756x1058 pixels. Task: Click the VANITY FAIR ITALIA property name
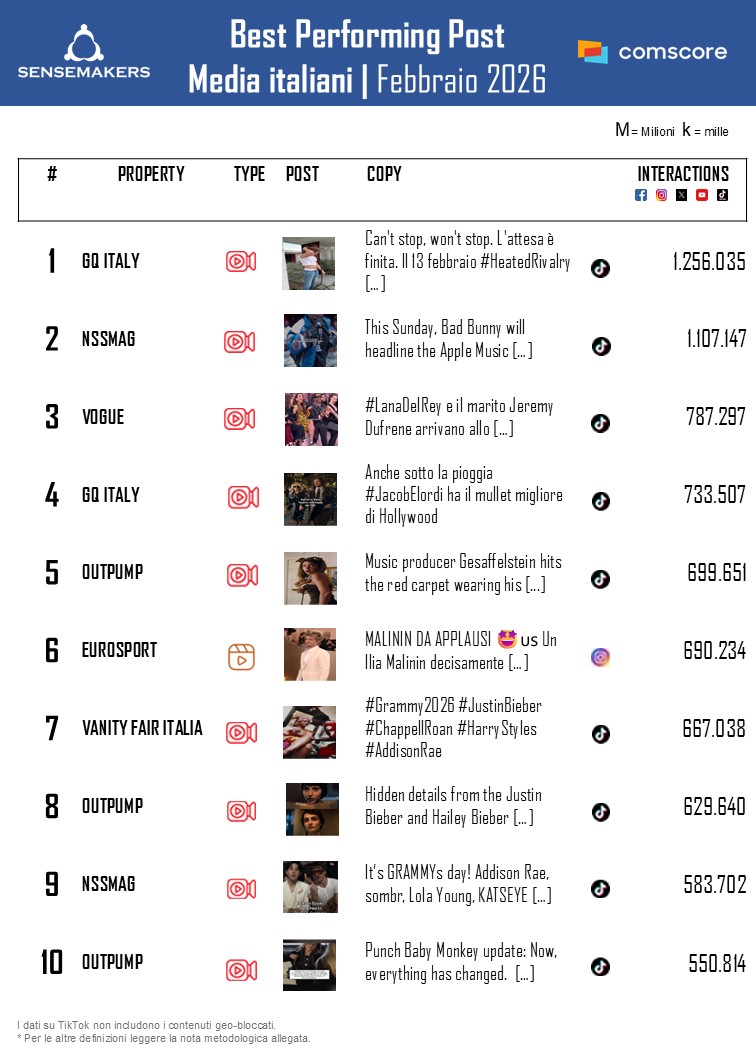pos(142,728)
